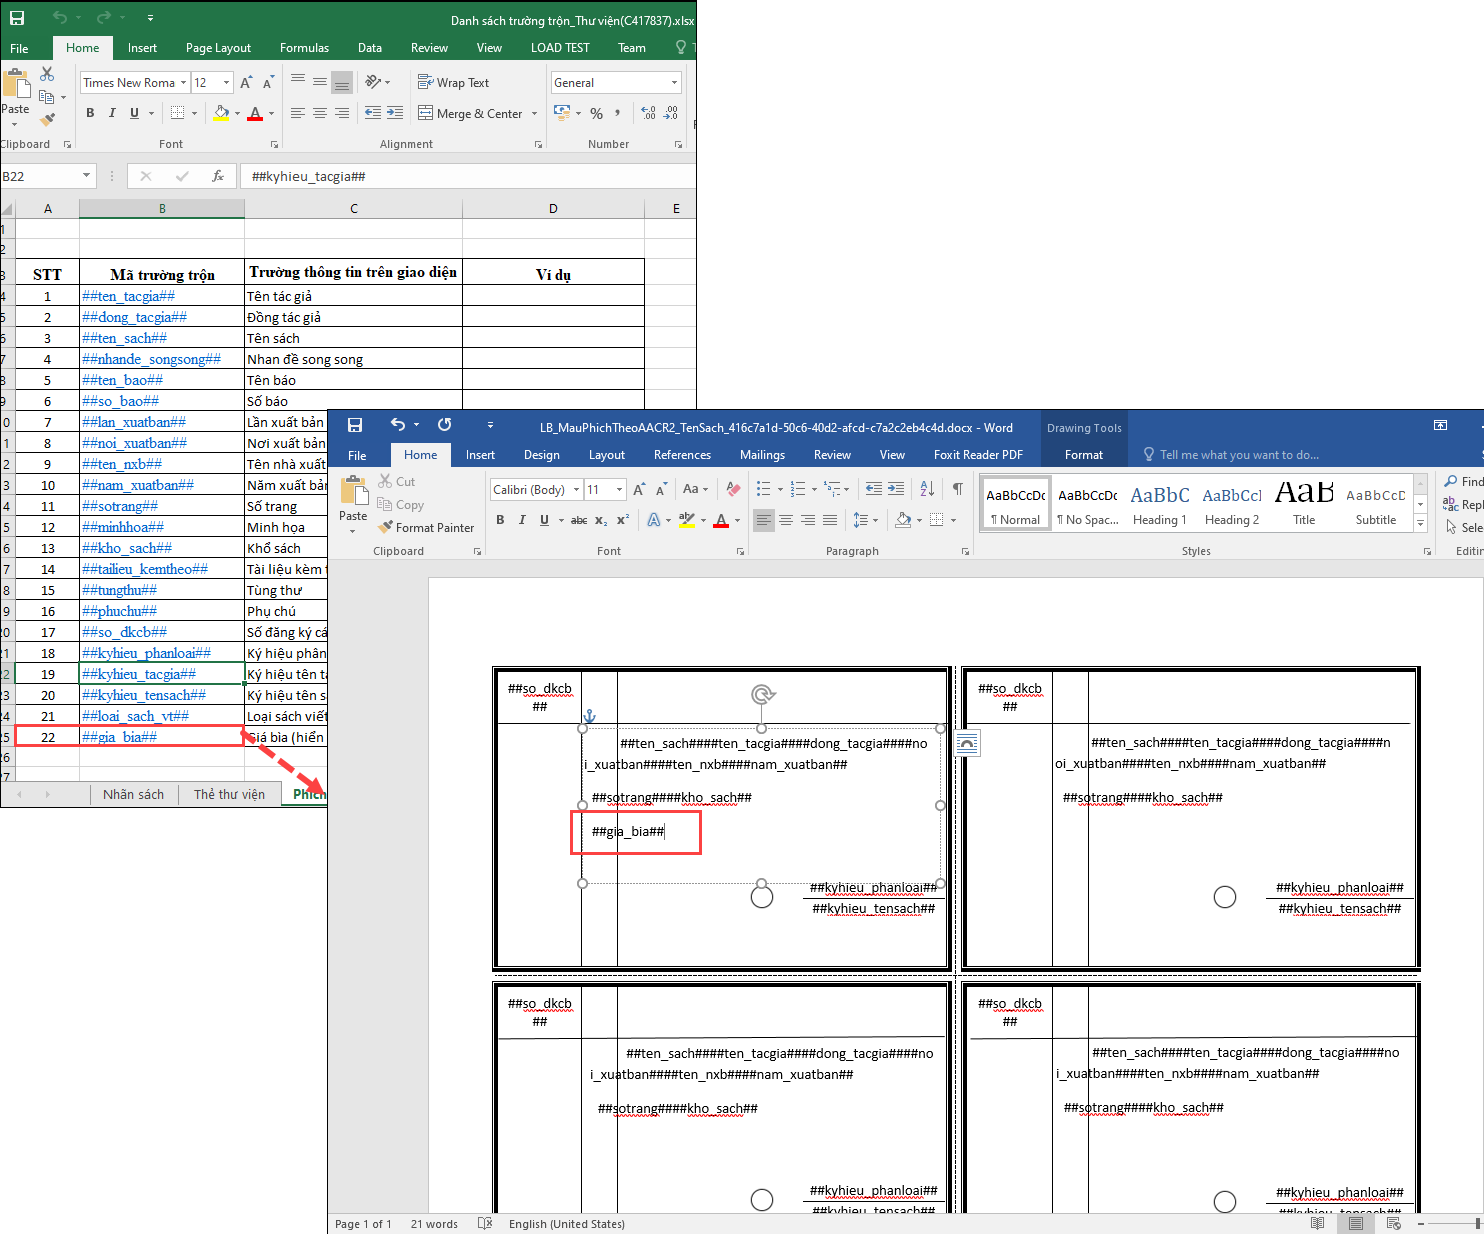
Task: Justify paragraph text in Word
Action: click(830, 520)
